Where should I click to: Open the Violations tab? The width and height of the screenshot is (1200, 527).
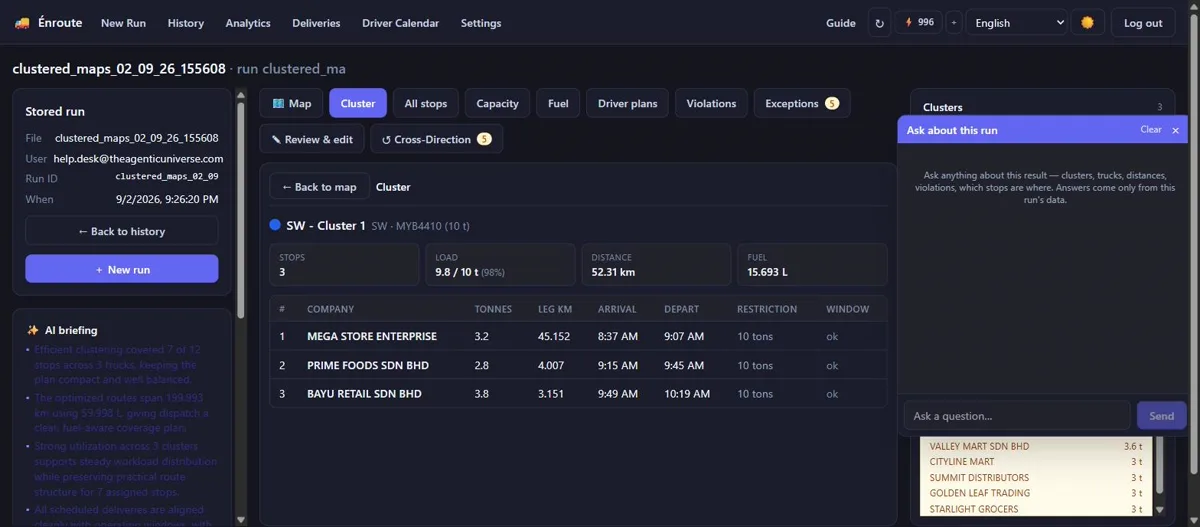pyautogui.click(x=711, y=103)
